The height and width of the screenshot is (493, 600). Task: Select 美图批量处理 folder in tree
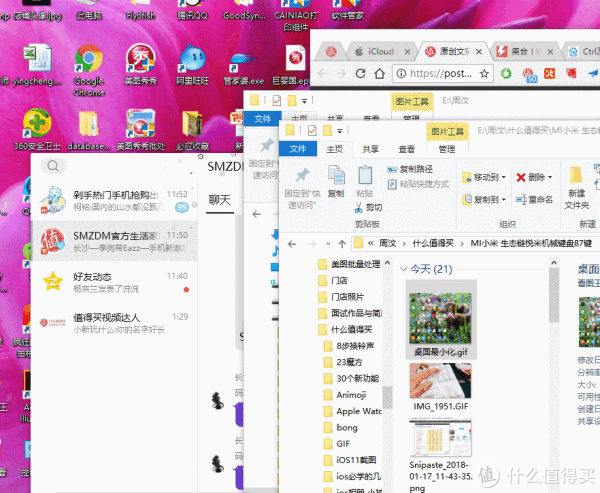[350, 264]
